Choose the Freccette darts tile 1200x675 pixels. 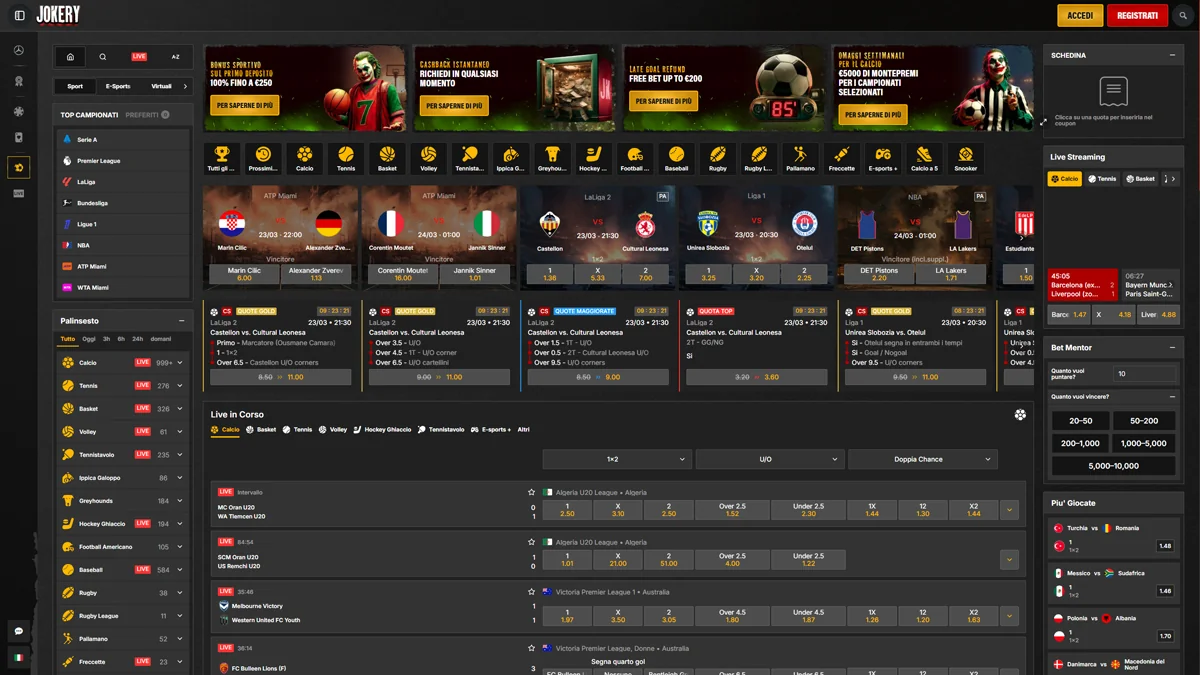tap(842, 158)
